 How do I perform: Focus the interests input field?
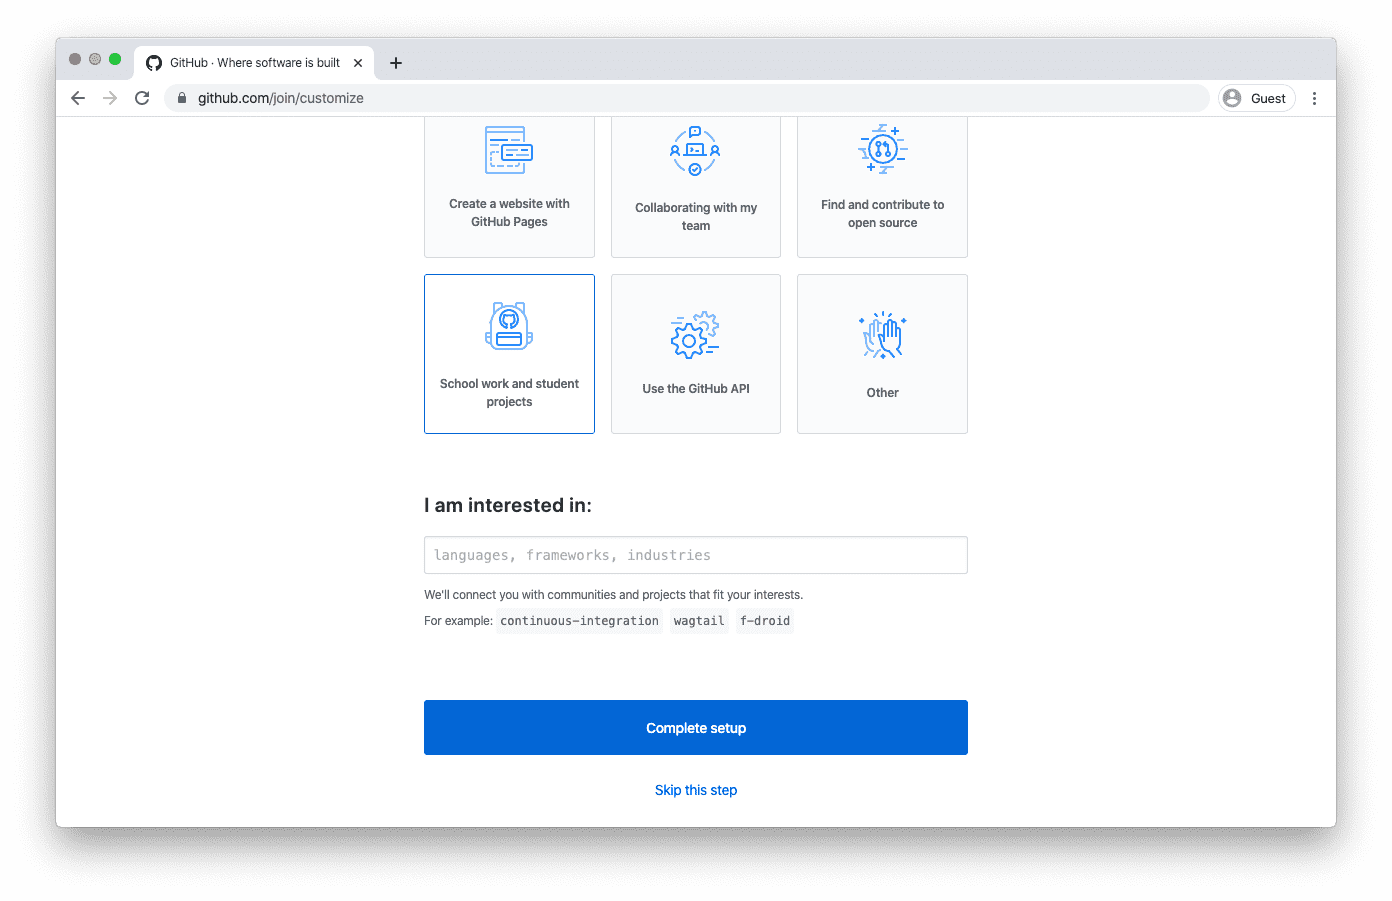point(696,555)
